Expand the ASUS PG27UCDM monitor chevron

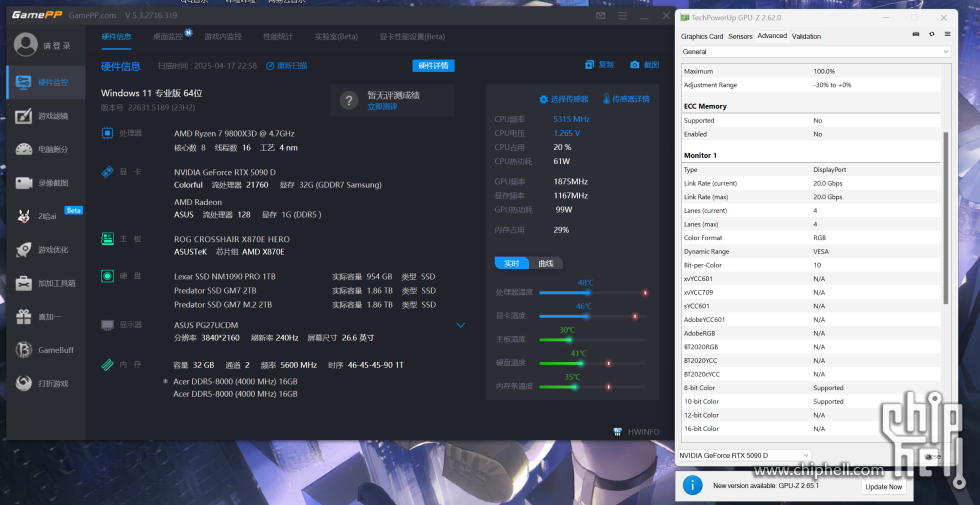(x=461, y=325)
